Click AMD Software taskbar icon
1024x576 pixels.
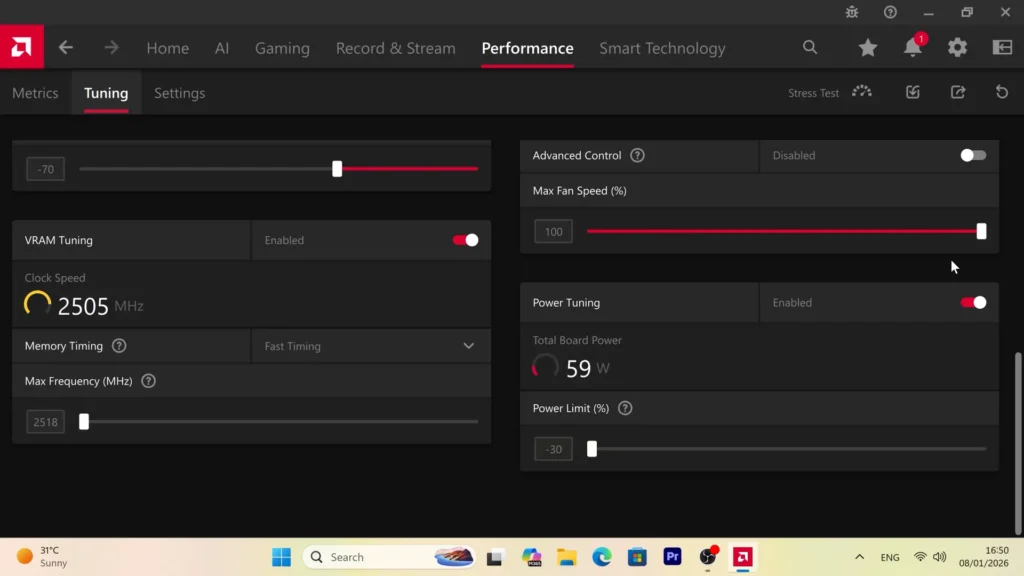click(743, 557)
